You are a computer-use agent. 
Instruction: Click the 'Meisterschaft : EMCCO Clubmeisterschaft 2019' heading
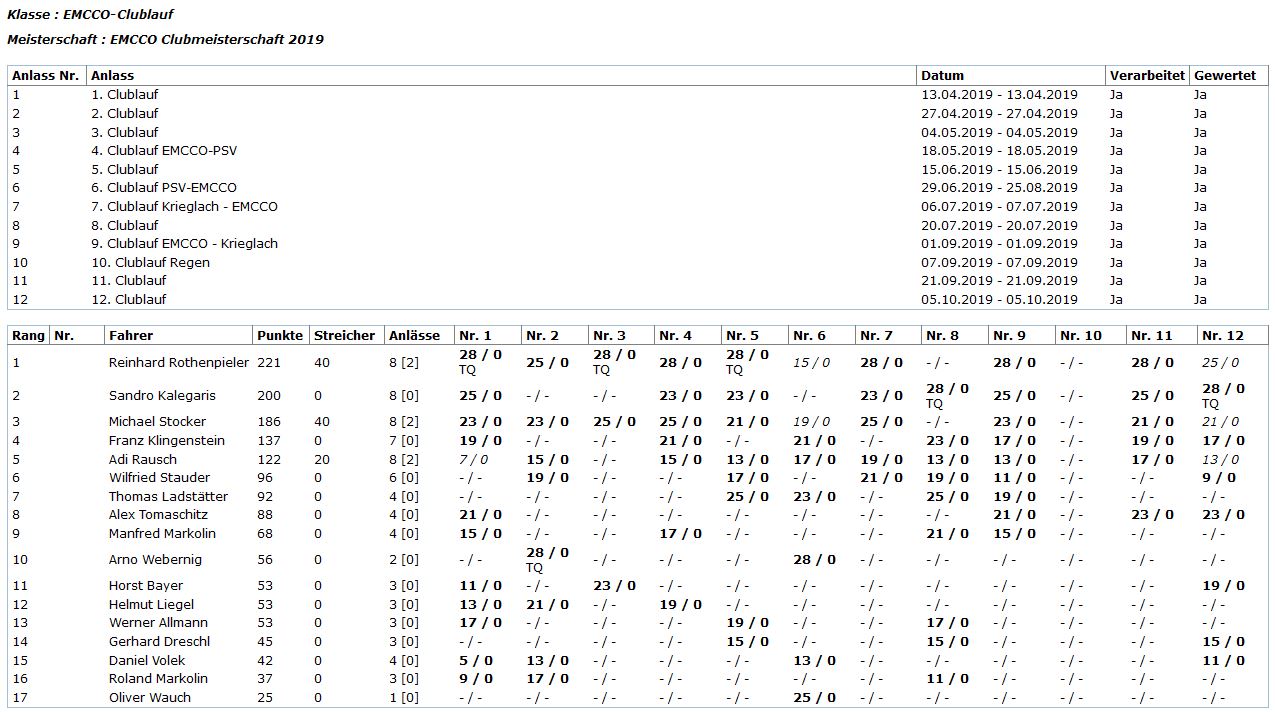[165, 40]
